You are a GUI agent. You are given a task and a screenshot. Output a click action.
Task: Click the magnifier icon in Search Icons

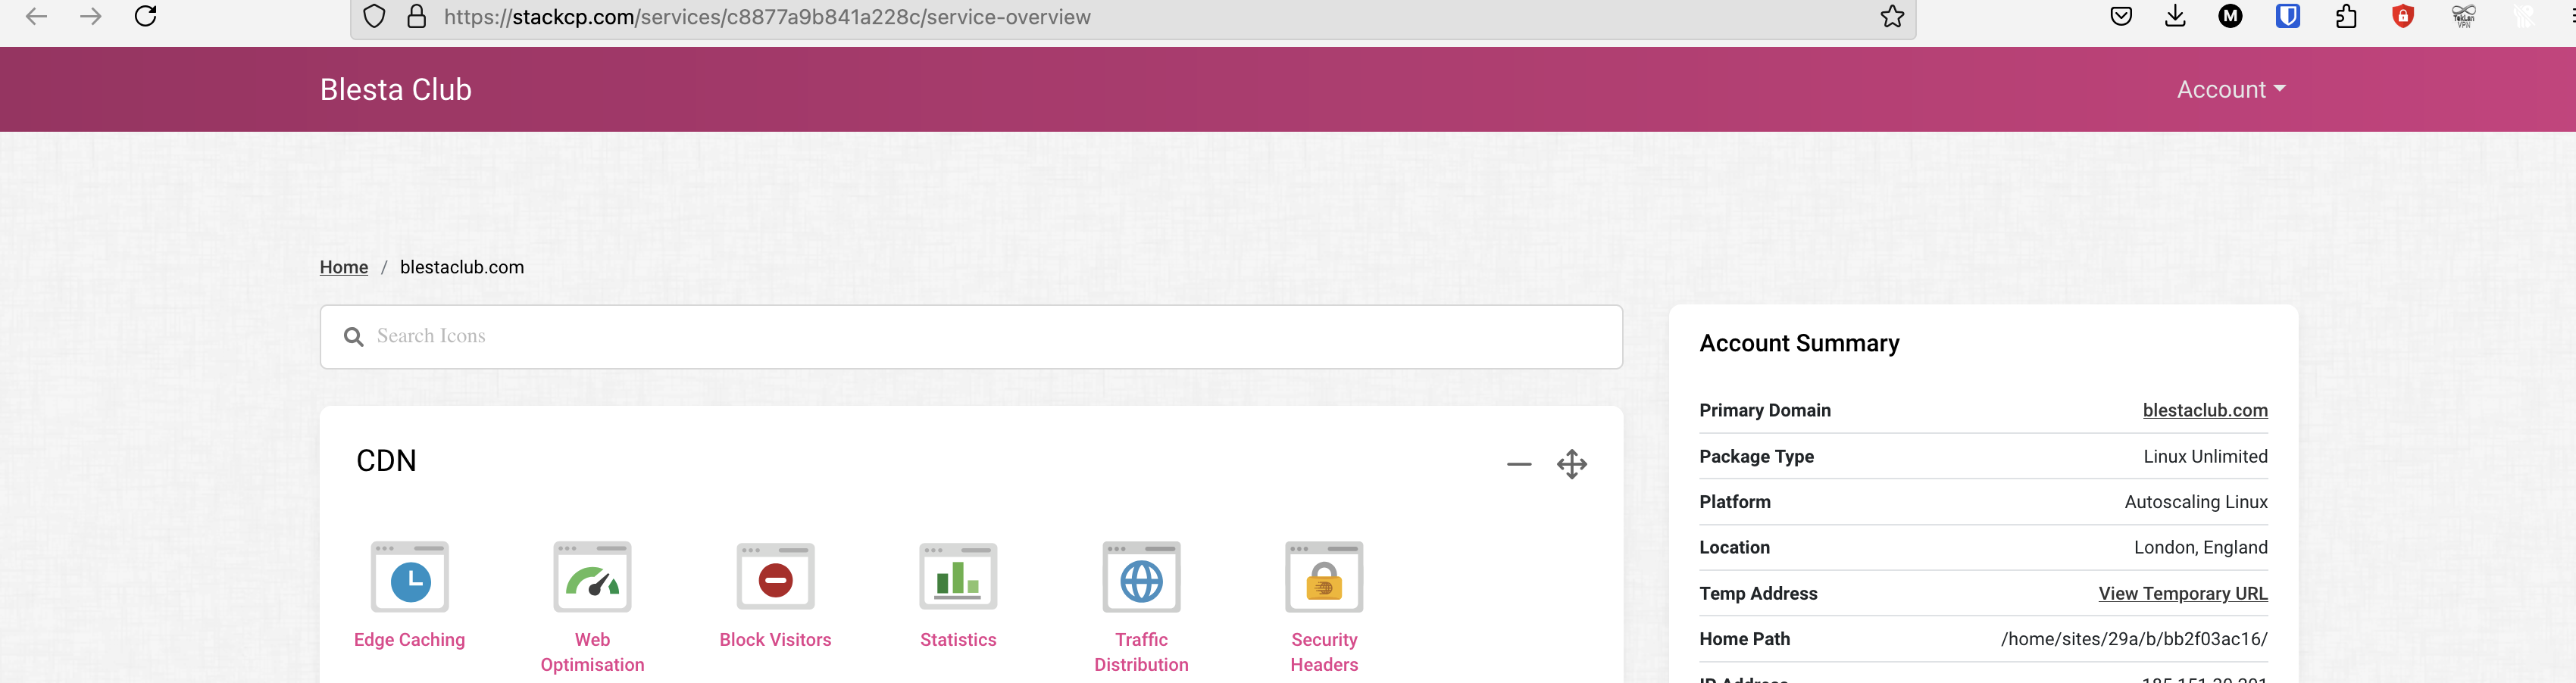click(x=353, y=337)
